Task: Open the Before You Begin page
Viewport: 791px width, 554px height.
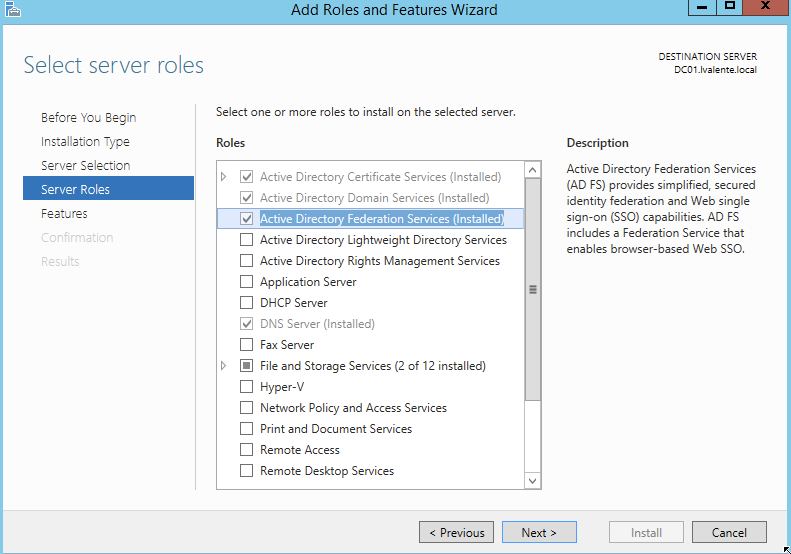Action: point(88,117)
